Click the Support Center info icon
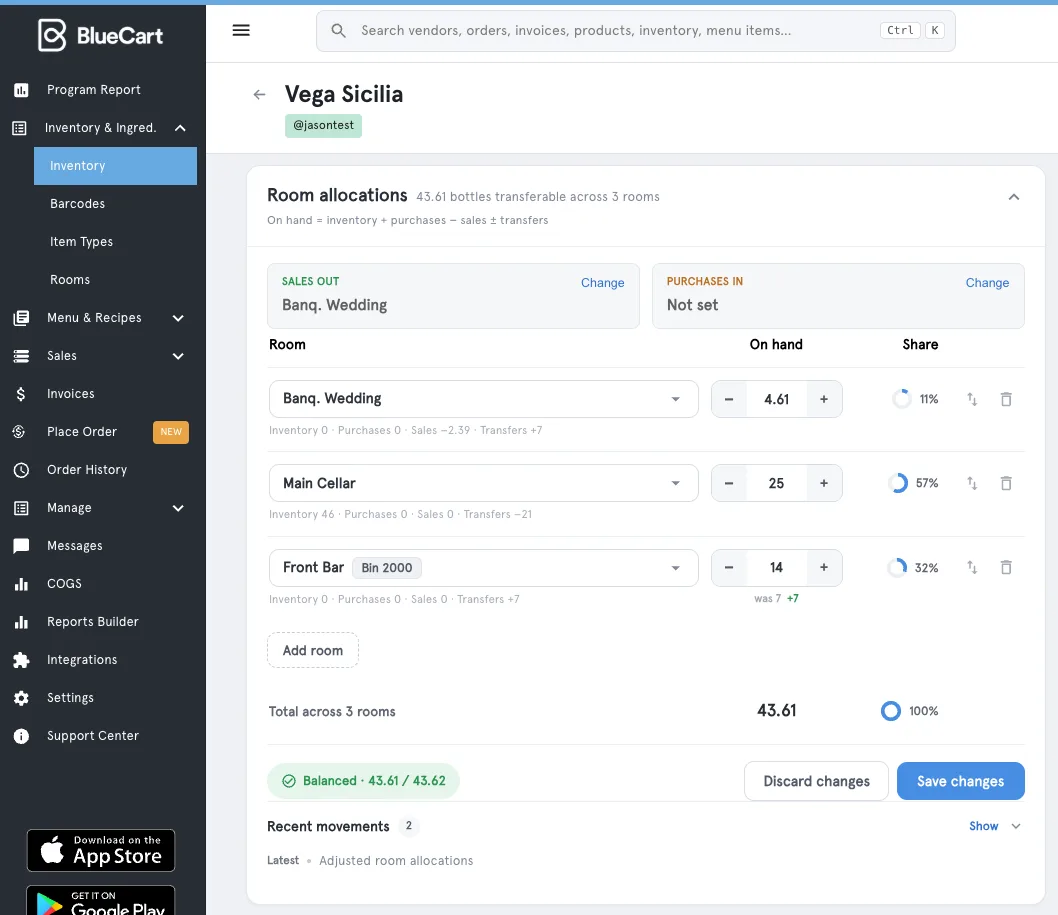 click(21, 736)
